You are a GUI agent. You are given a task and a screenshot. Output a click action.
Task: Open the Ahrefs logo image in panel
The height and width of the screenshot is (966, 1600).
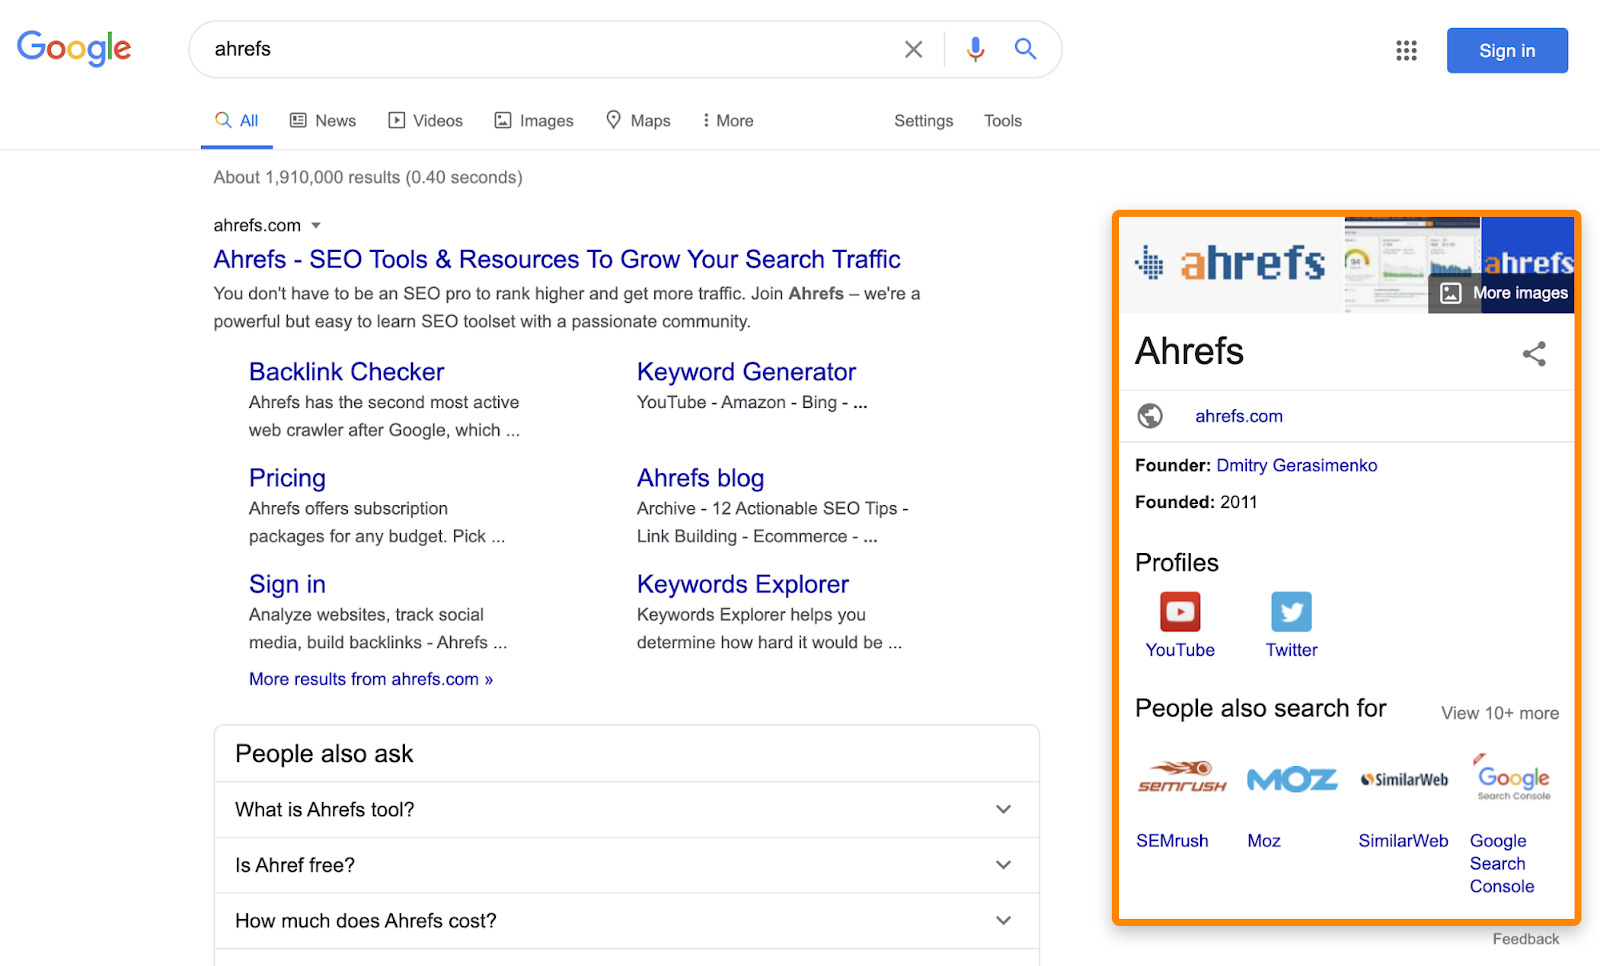[x=1231, y=264]
